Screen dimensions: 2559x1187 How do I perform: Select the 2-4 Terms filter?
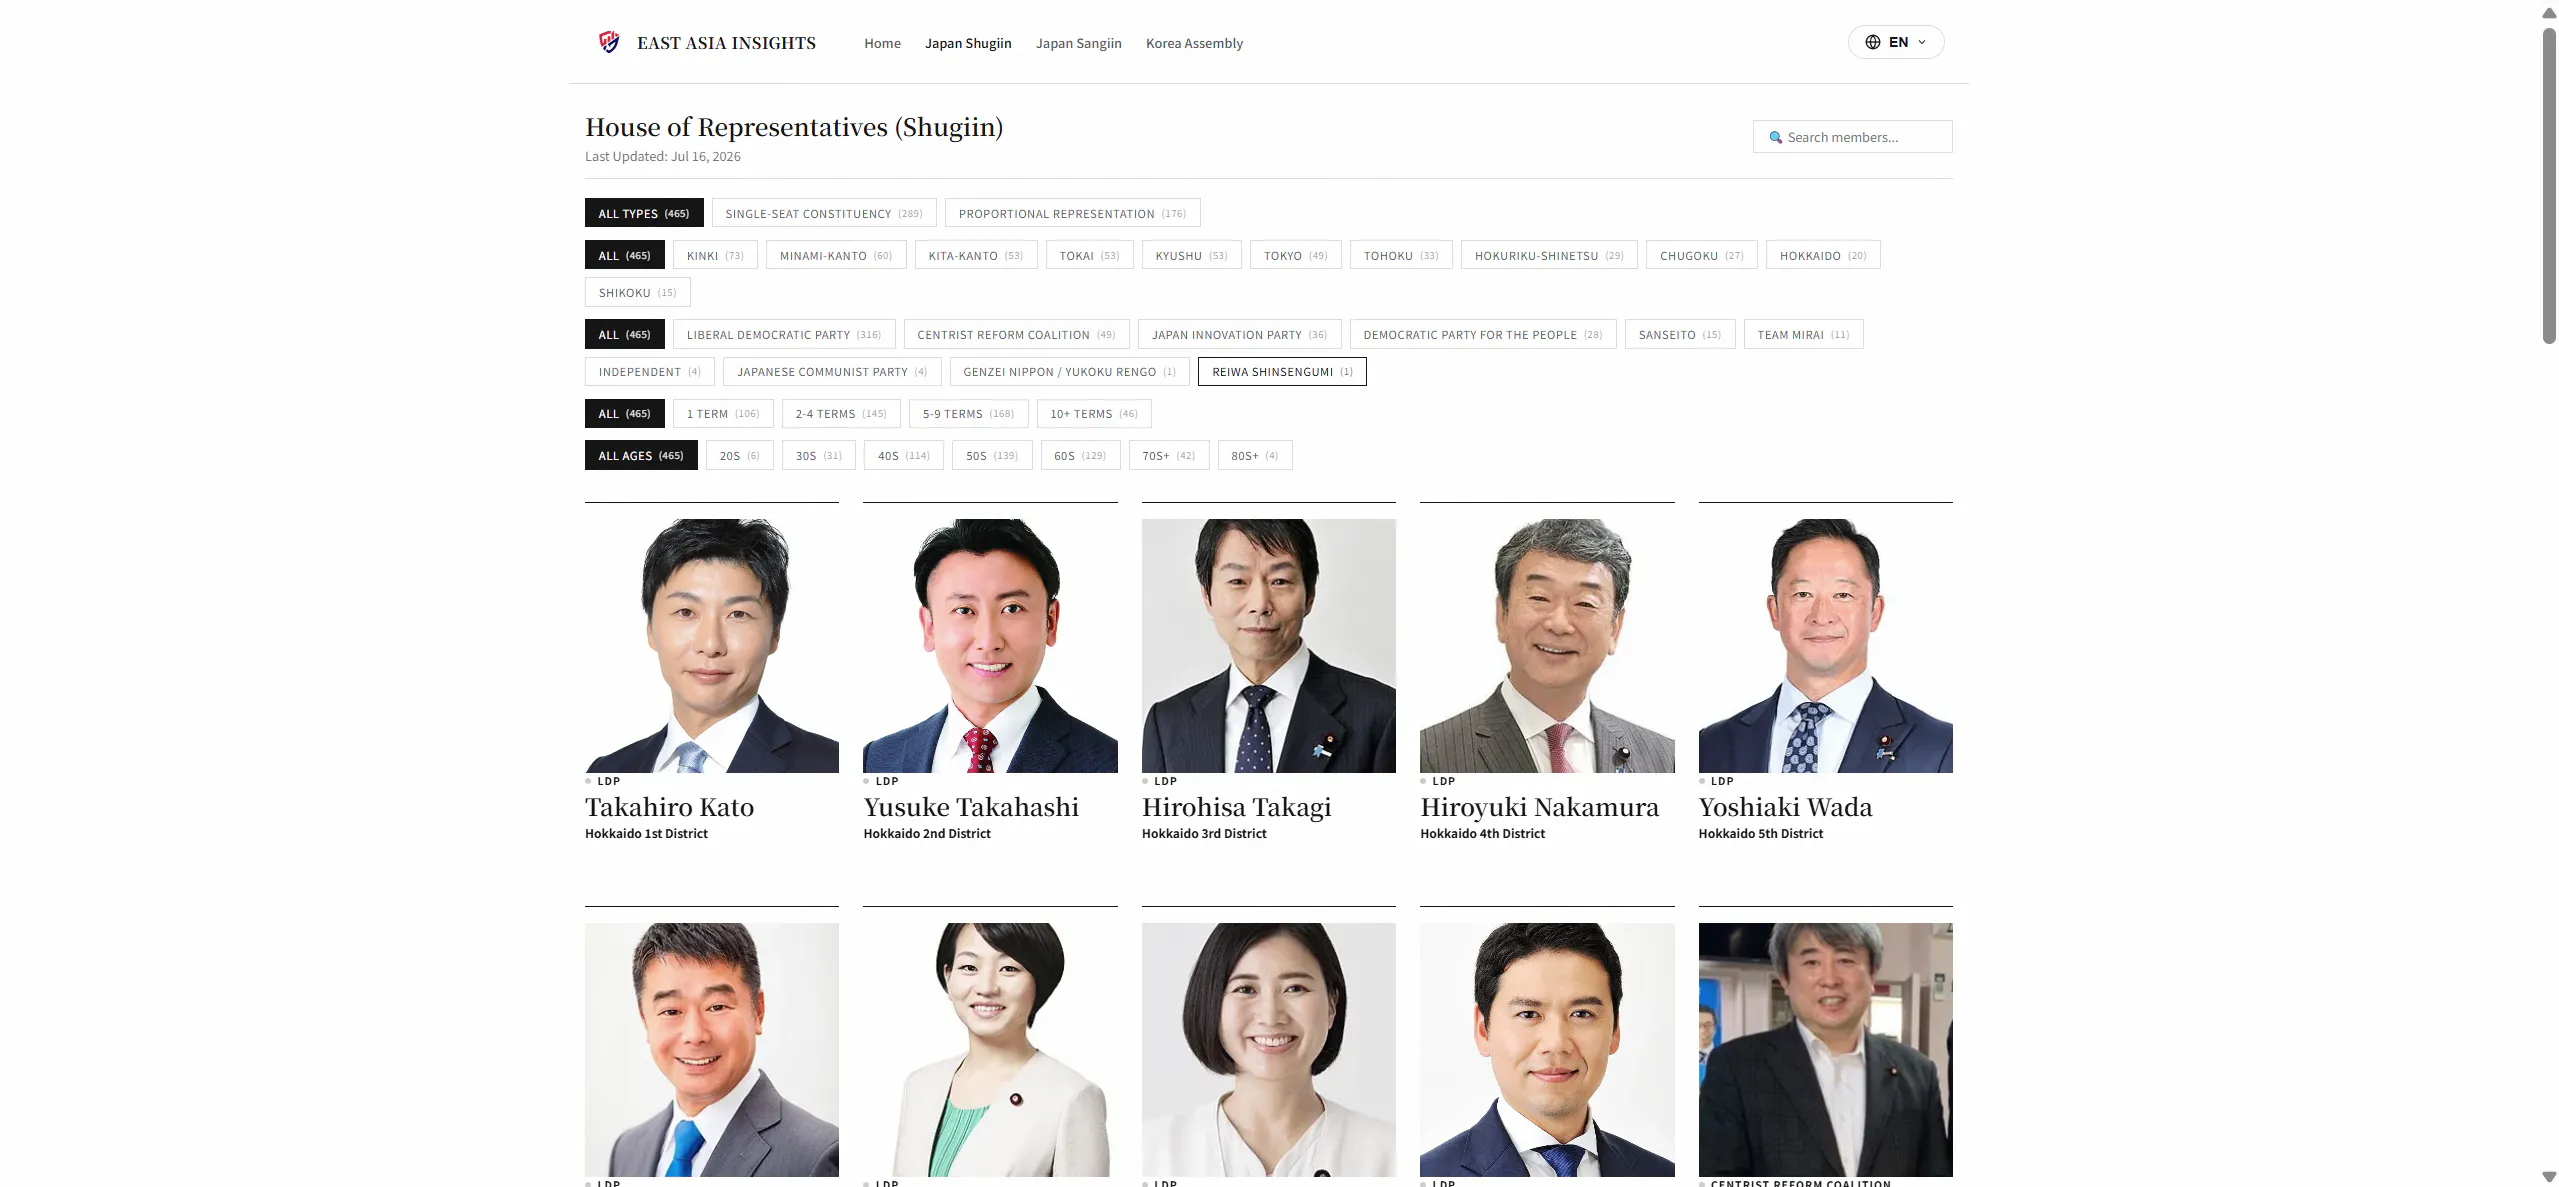(x=841, y=413)
